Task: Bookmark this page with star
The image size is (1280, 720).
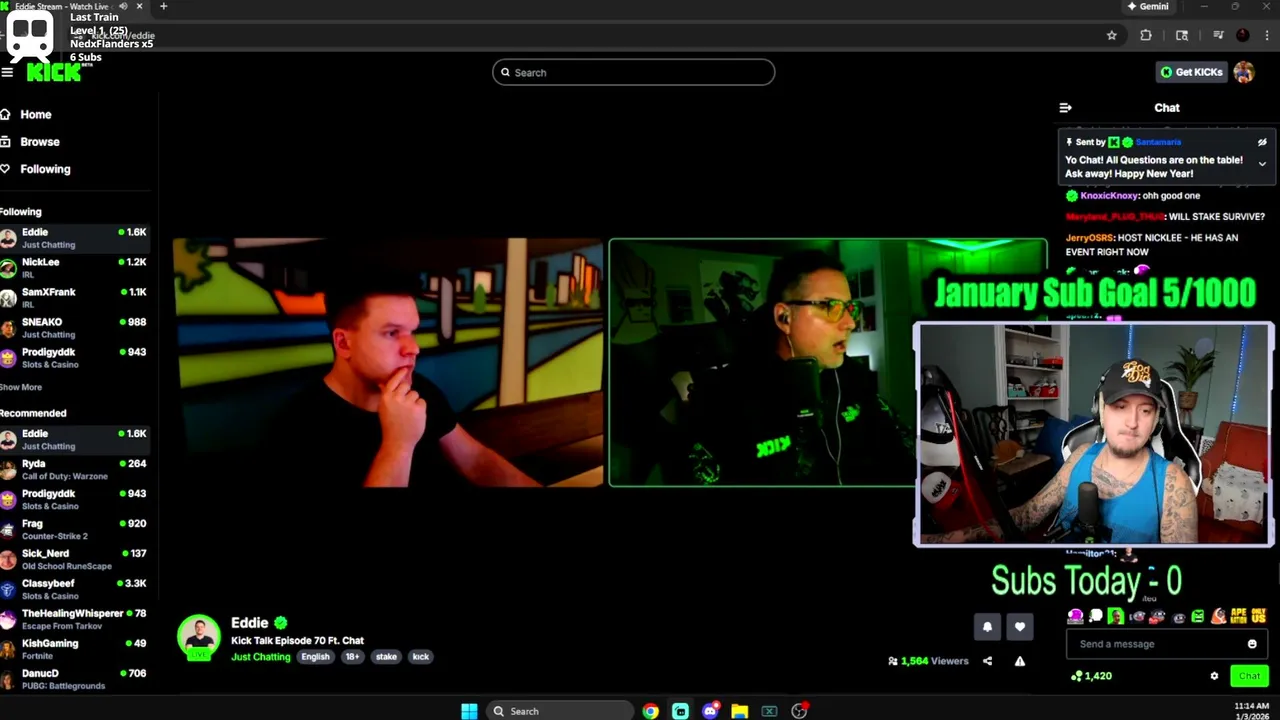Action: [1111, 35]
